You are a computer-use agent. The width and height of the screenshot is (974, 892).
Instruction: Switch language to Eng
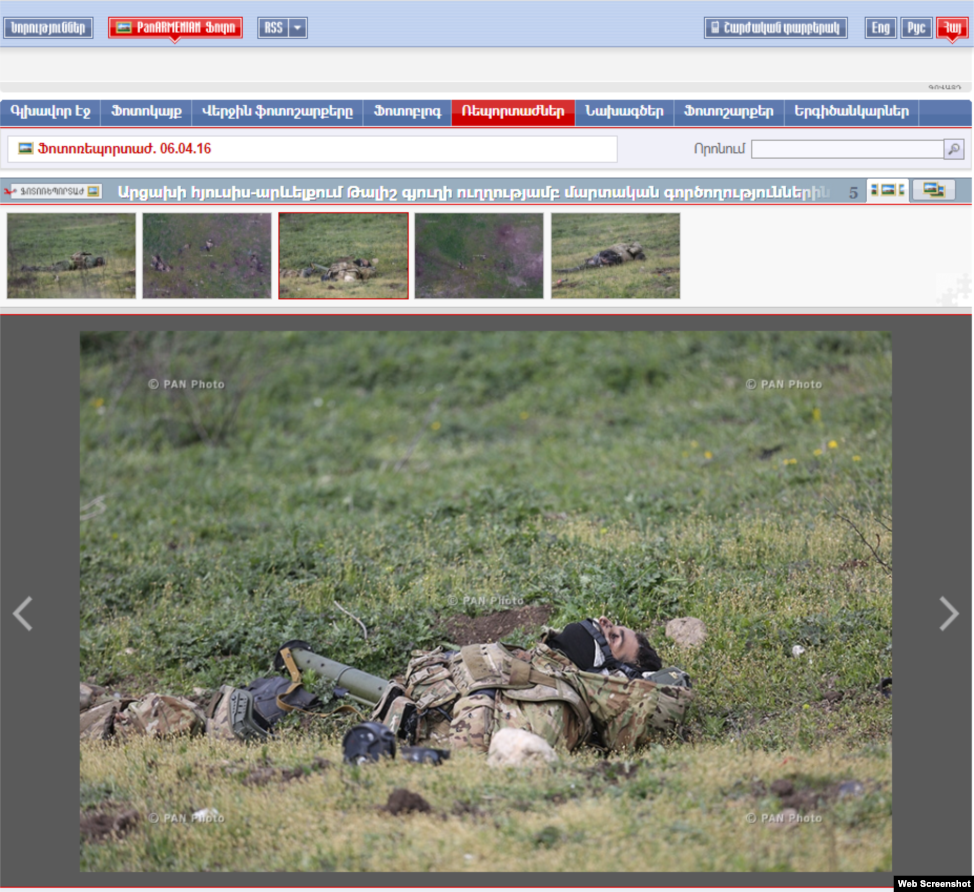[x=880, y=28]
